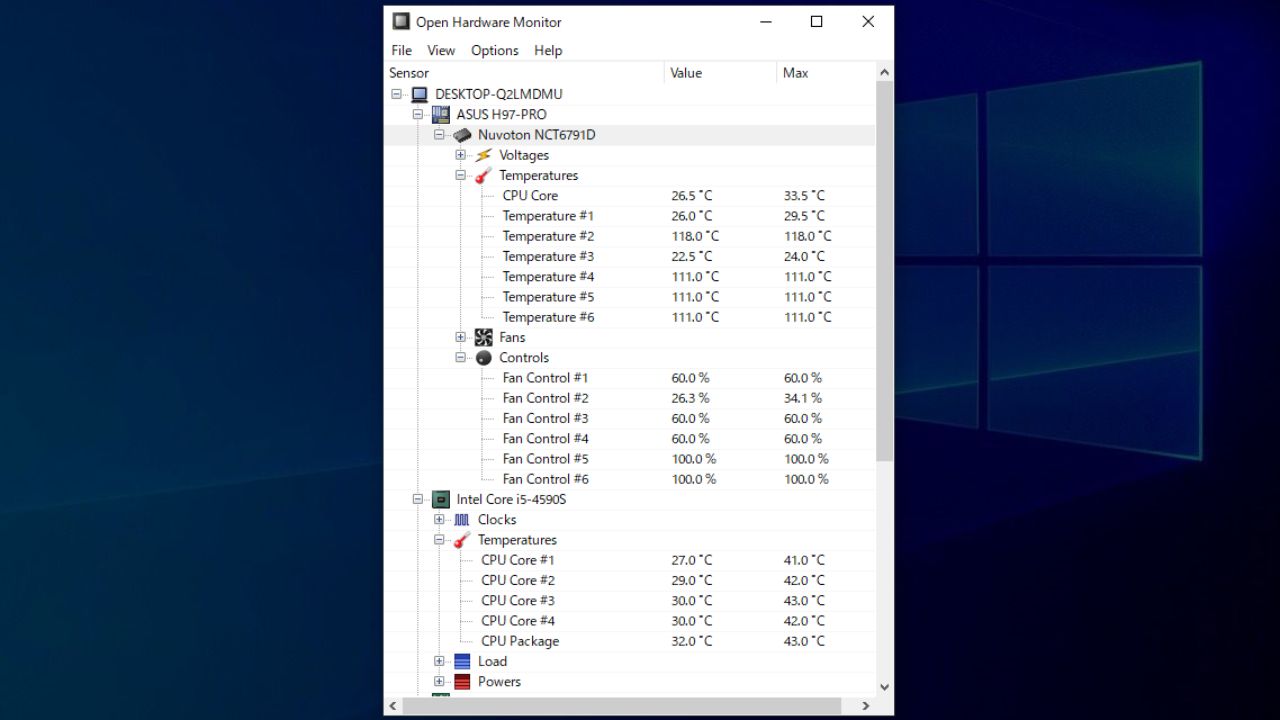Select the CPU Core #1 row
Screen dimensions: 1280x720
630,560
